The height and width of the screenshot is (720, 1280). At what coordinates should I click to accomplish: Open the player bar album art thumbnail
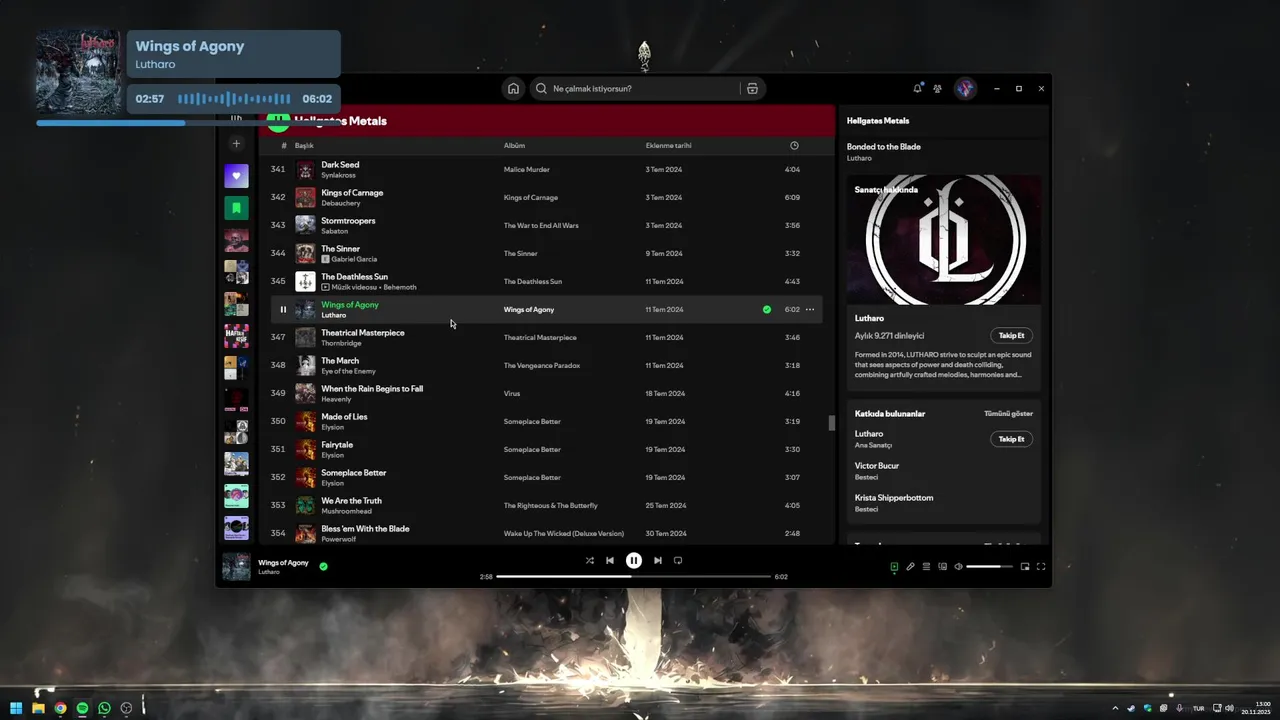click(x=236, y=567)
